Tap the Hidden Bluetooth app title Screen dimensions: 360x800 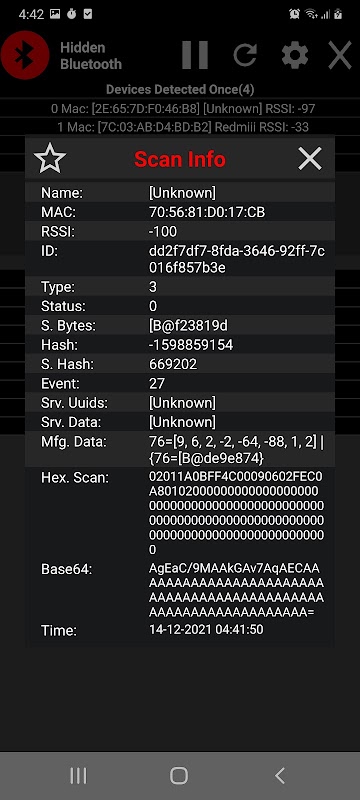click(x=91, y=56)
